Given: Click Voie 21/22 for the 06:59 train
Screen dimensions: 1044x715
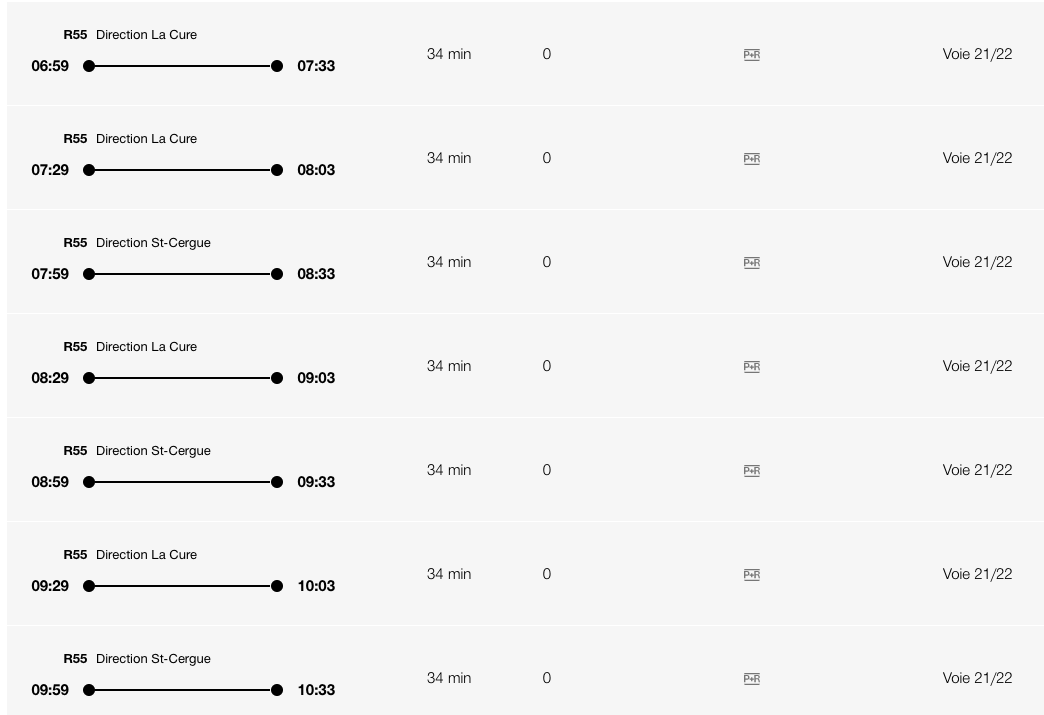Looking at the screenshot, I should pyautogui.click(x=977, y=54).
